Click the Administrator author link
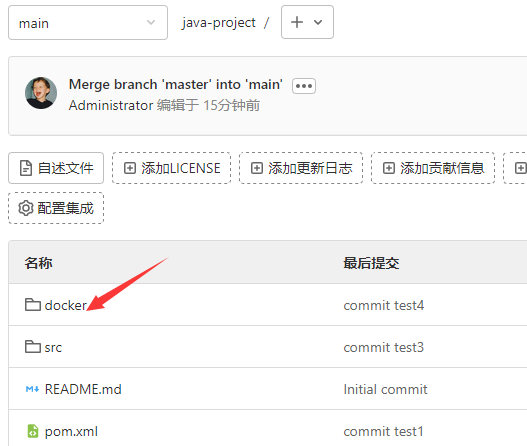 pyautogui.click(x=111, y=105)
